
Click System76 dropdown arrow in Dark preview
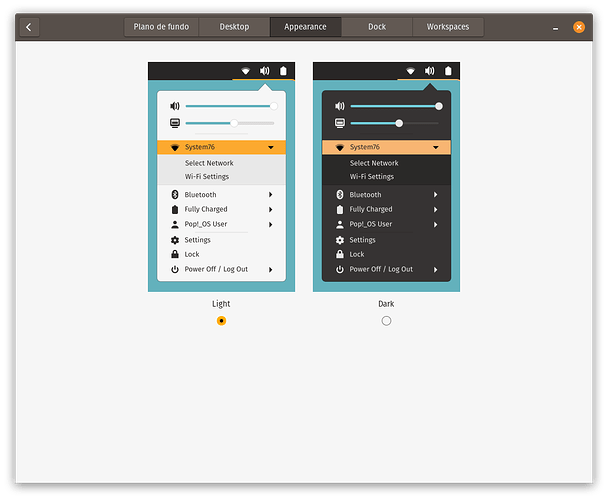point(436,147)
